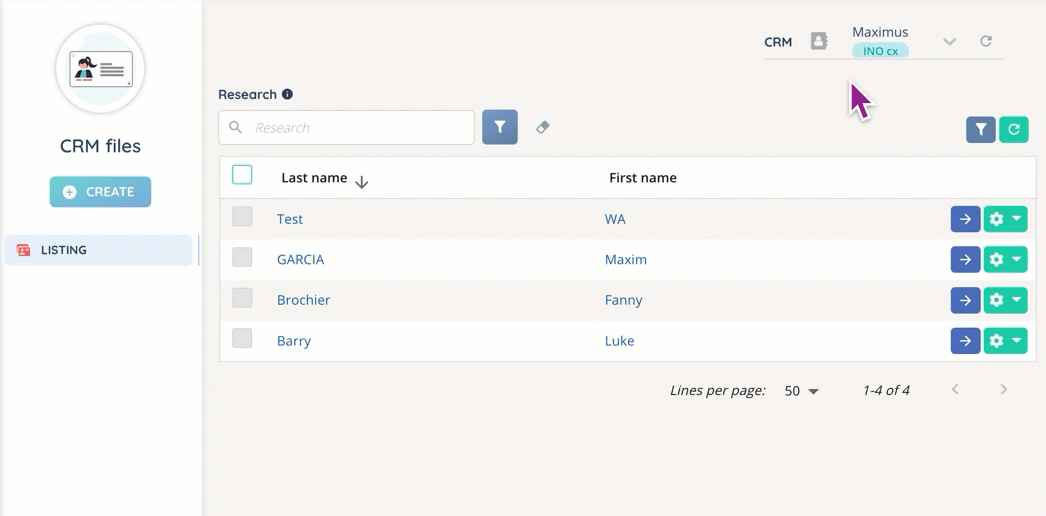The image size is (1046, 516).
Task: Click the CREATE button
Action: (x=100, y=192)
